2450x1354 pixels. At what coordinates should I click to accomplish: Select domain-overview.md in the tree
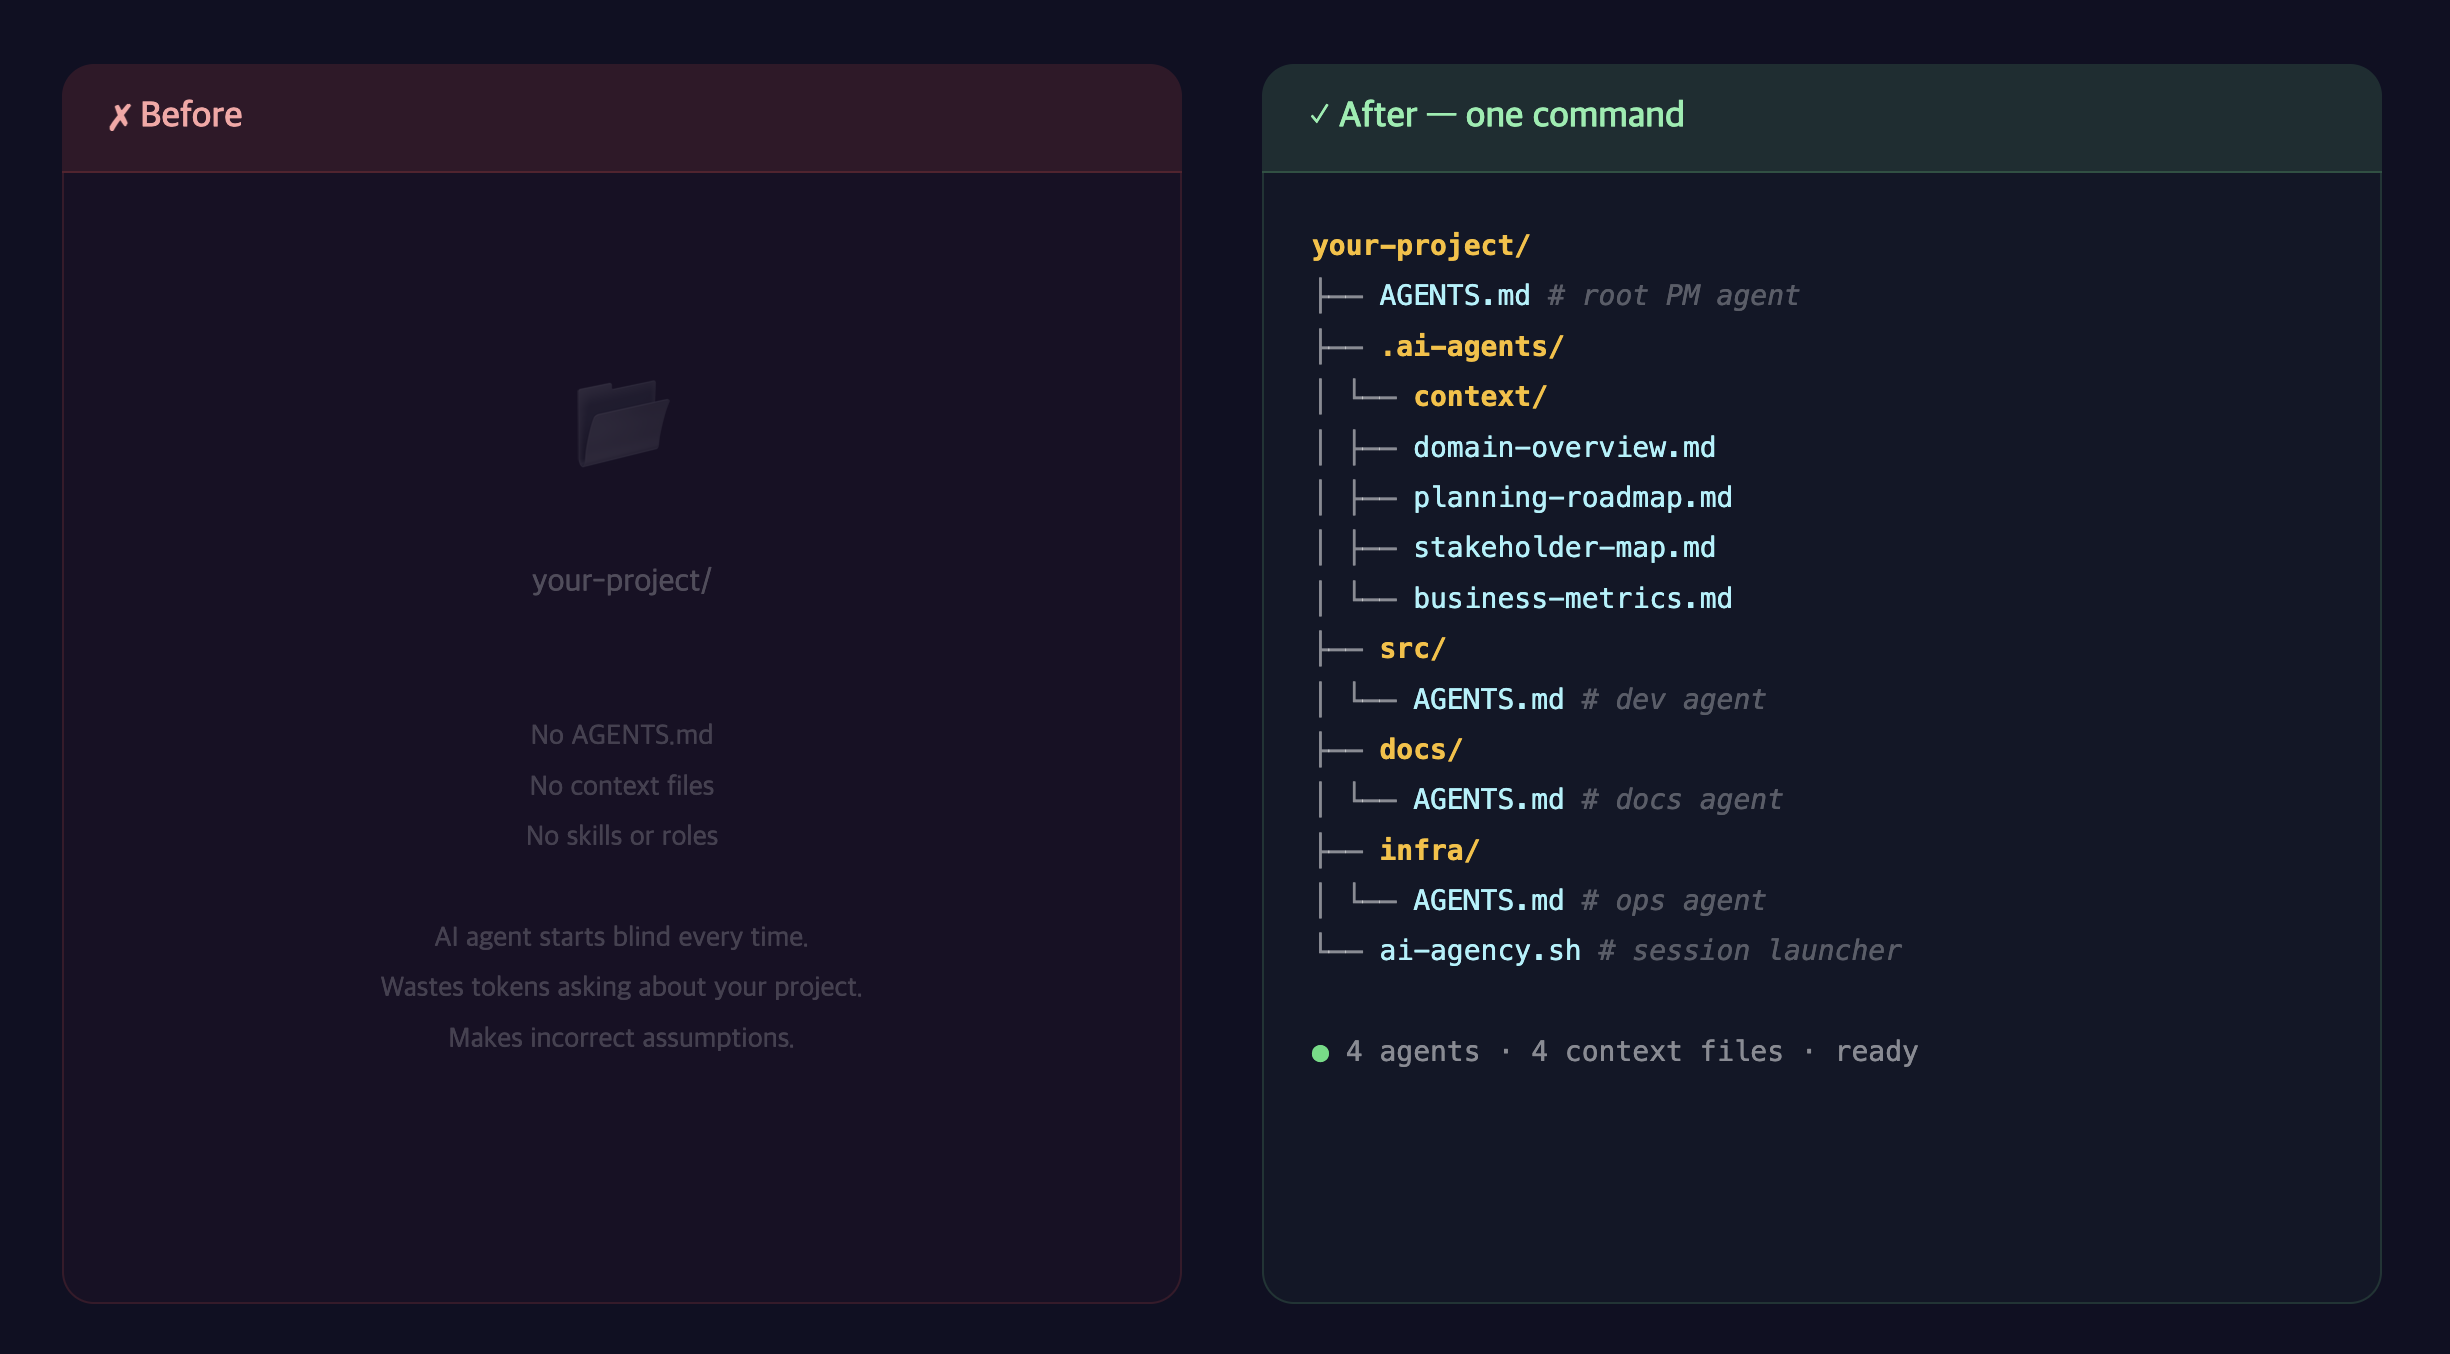click(x=1563, y=448)
